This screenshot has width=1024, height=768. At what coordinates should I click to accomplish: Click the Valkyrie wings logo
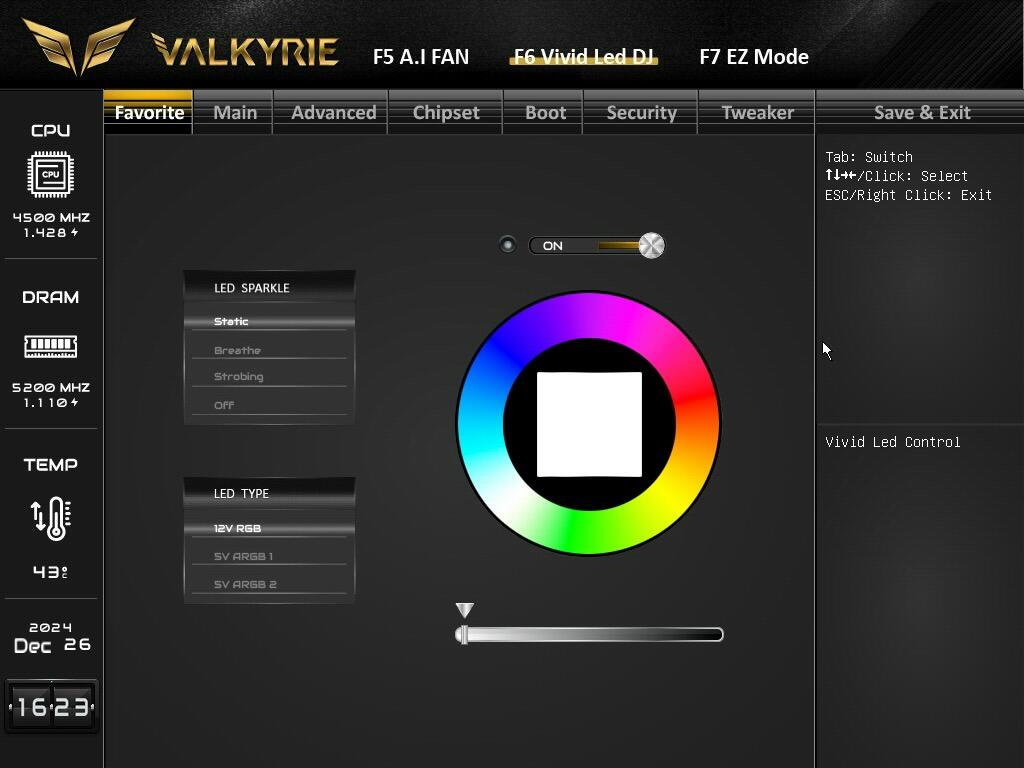(x=78, y=46)
